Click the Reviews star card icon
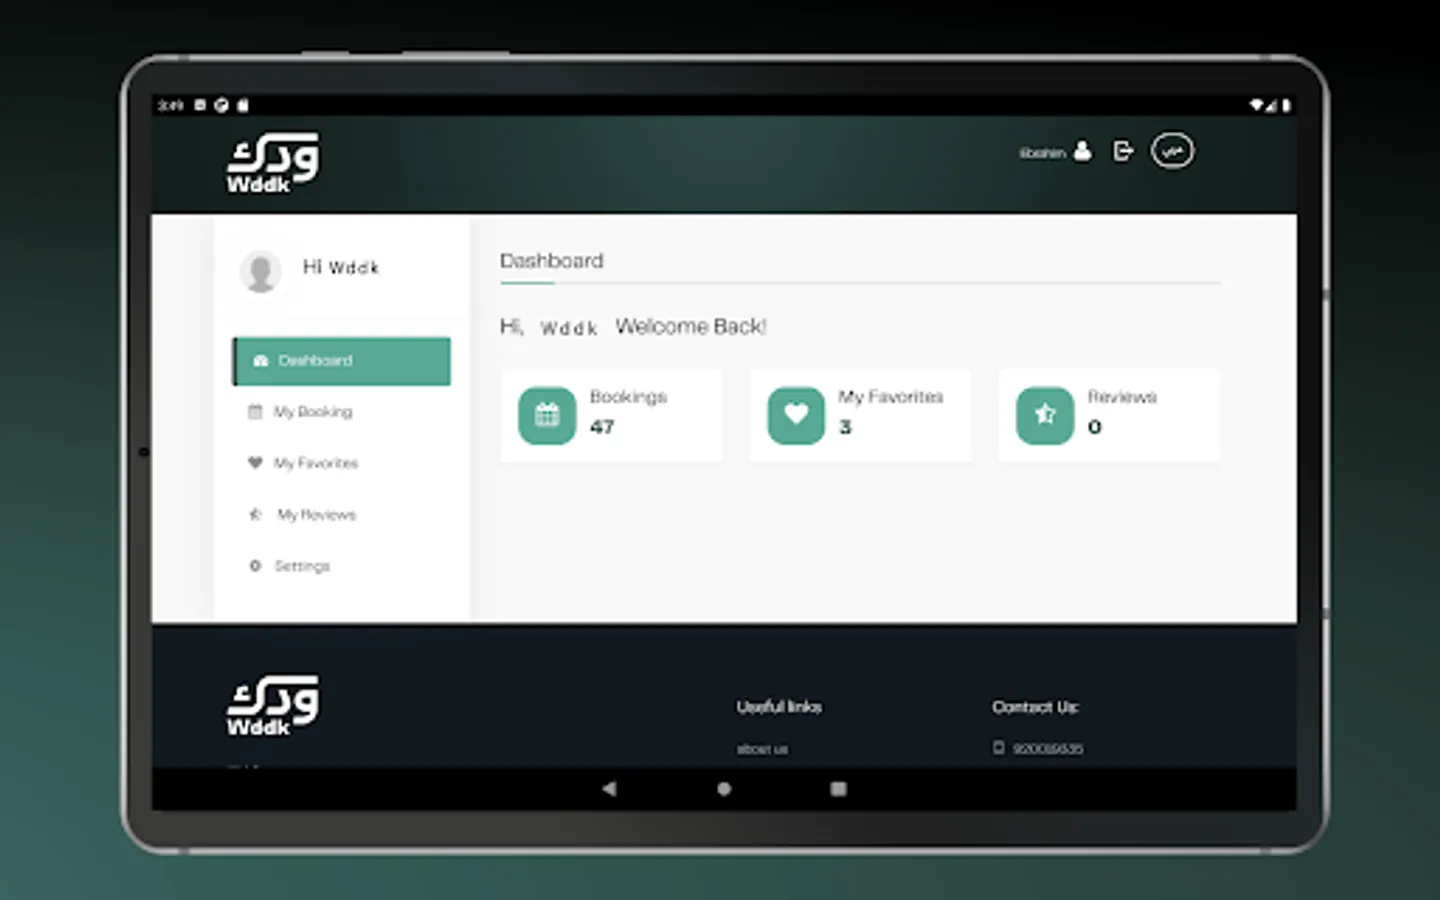1440x900 pixels. [1045, 415]
